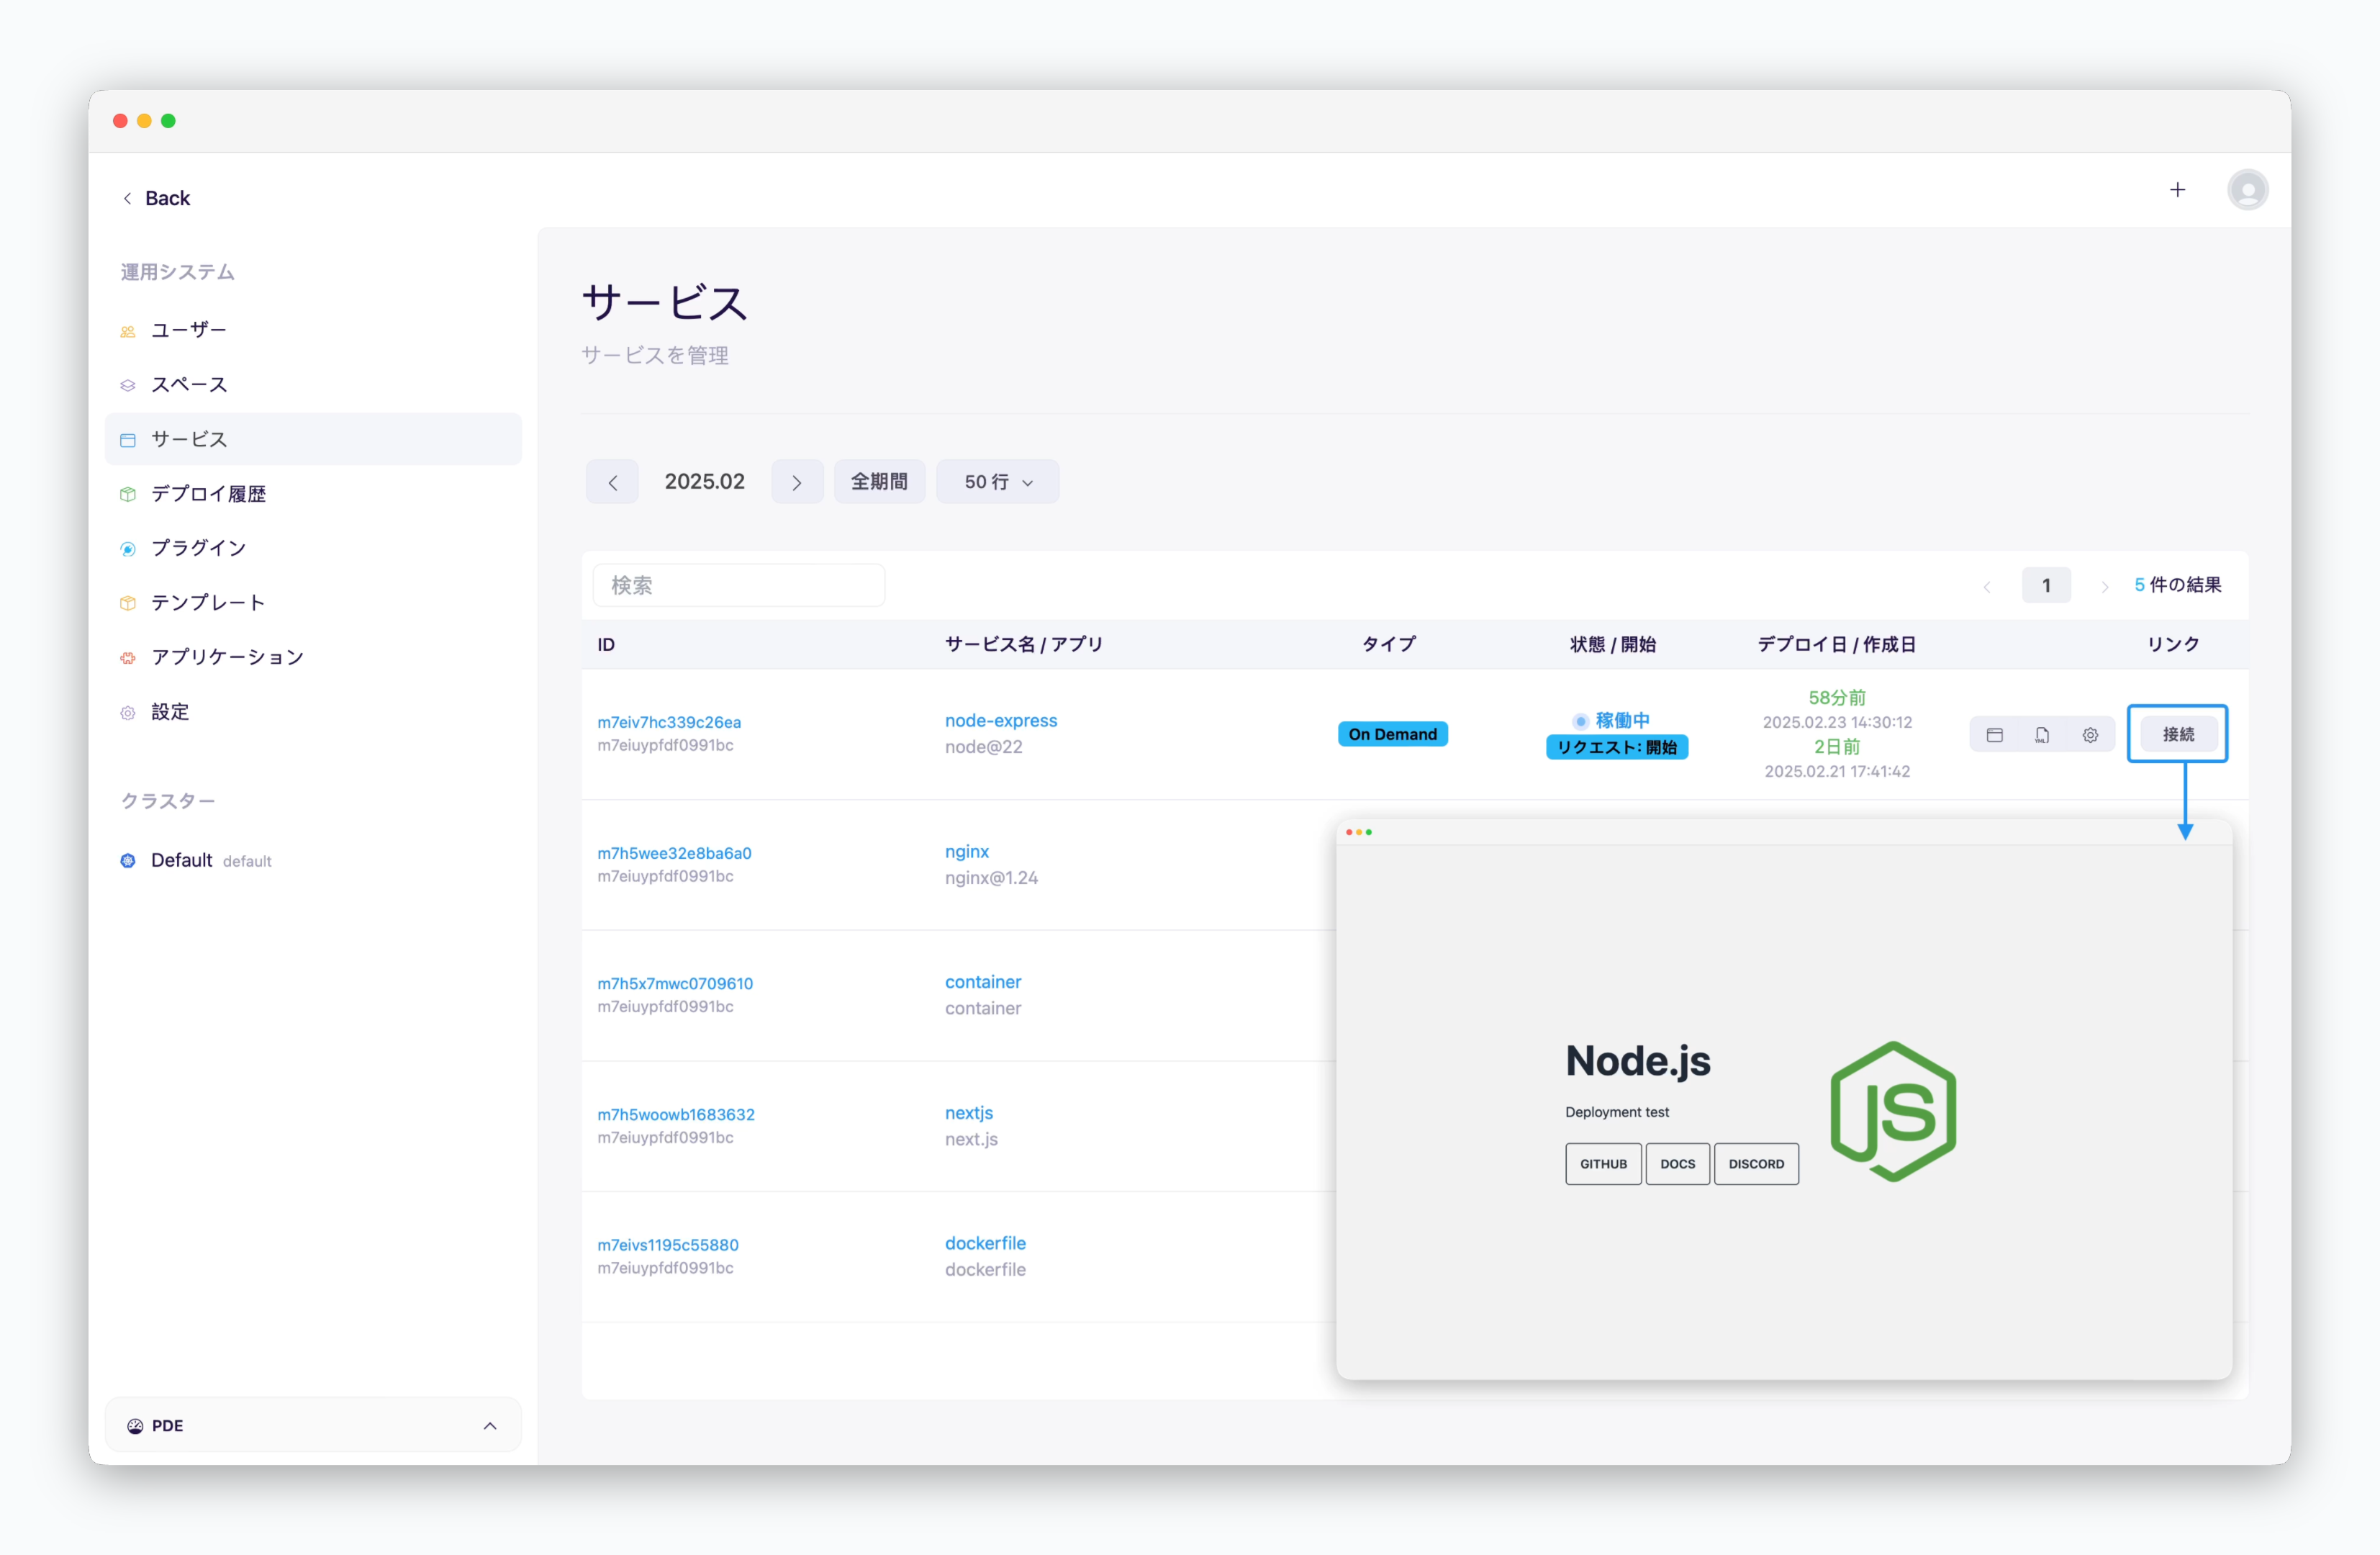This screenshot has height=1555, width=2380.
Task: Open the dockerfile service
Action: click(x=985, y=1243)
